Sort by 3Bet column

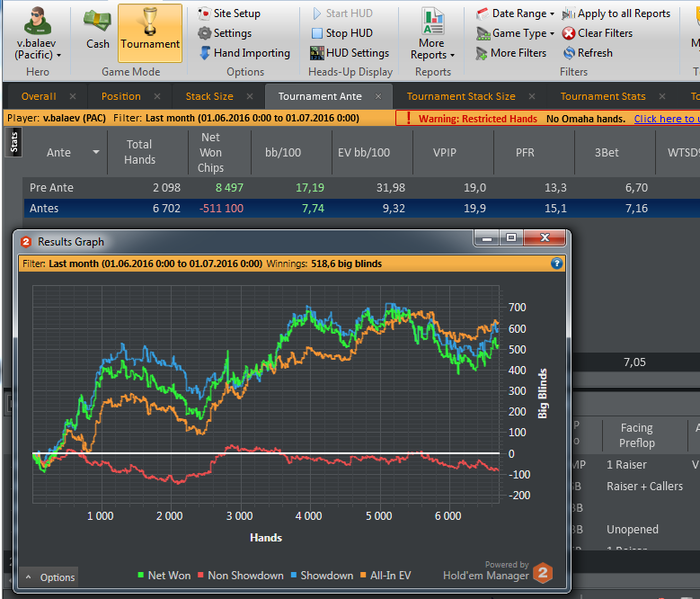(607, 152)
